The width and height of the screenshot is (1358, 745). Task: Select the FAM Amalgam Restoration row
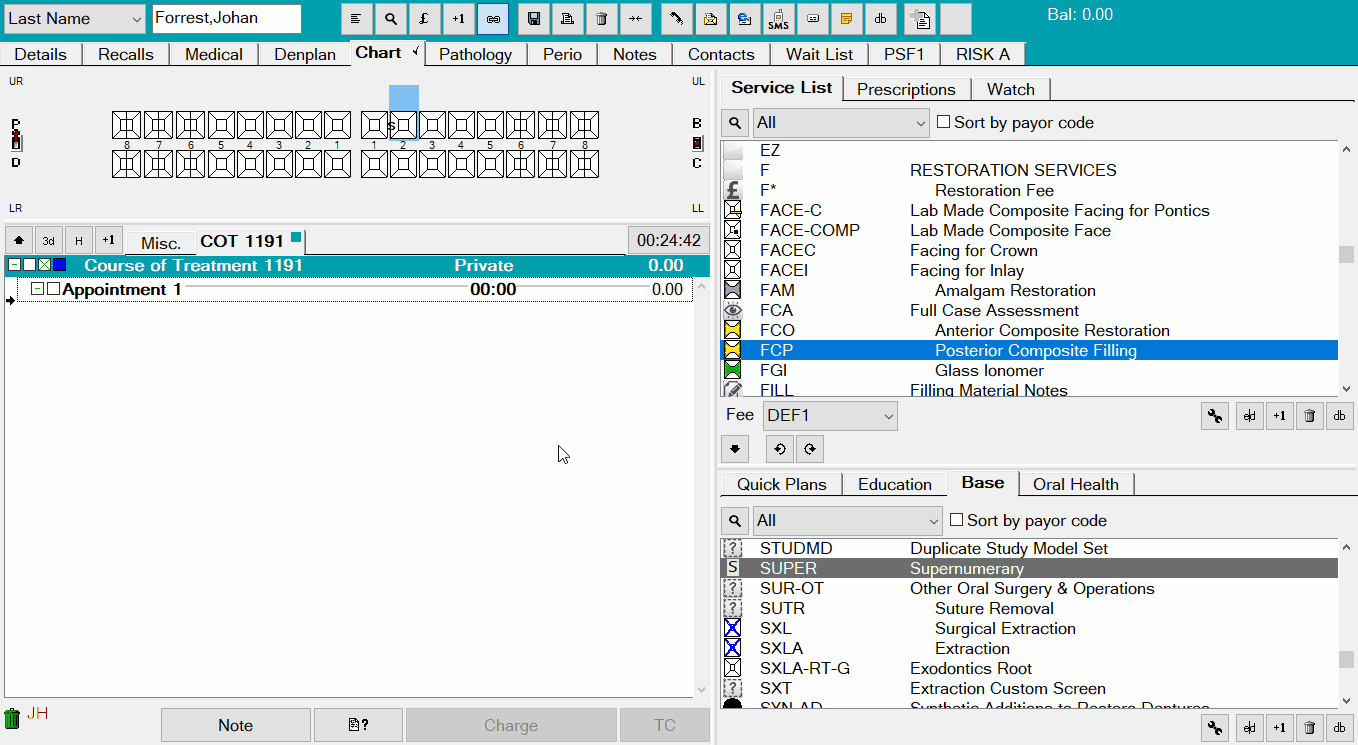(x=1029, y=290)
